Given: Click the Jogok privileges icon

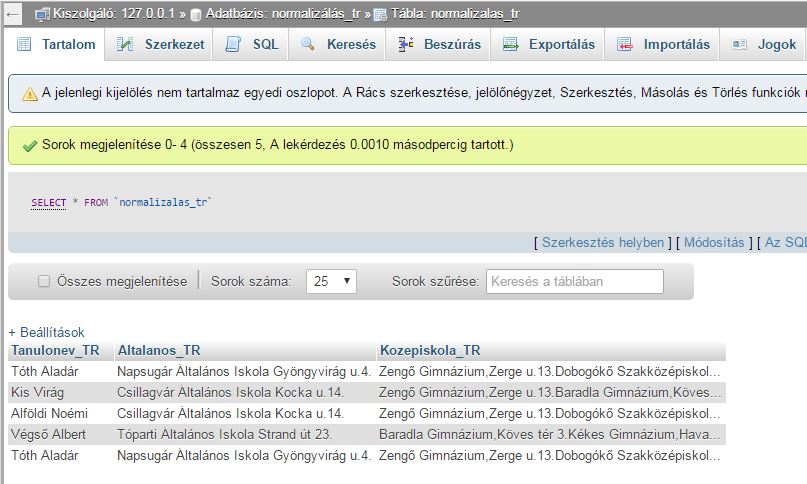Looking at the screenshot, I should pyautogui.click(x=740, y=45).
